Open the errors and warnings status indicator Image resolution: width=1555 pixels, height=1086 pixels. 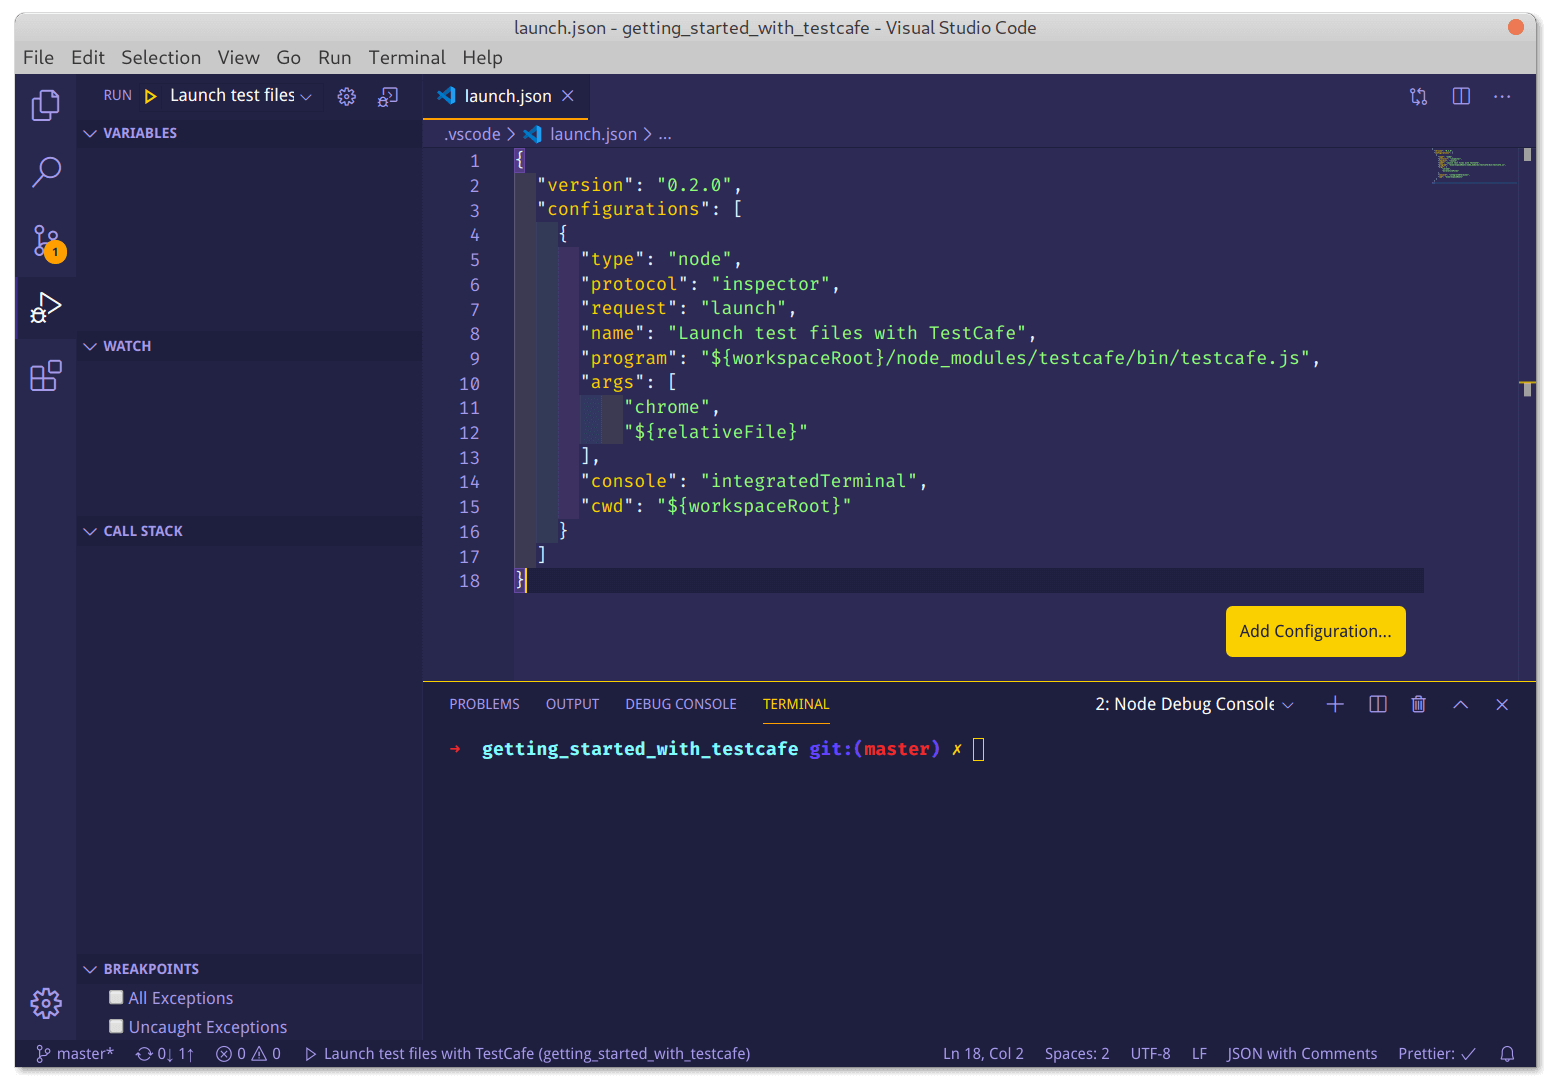(248, 1053)
